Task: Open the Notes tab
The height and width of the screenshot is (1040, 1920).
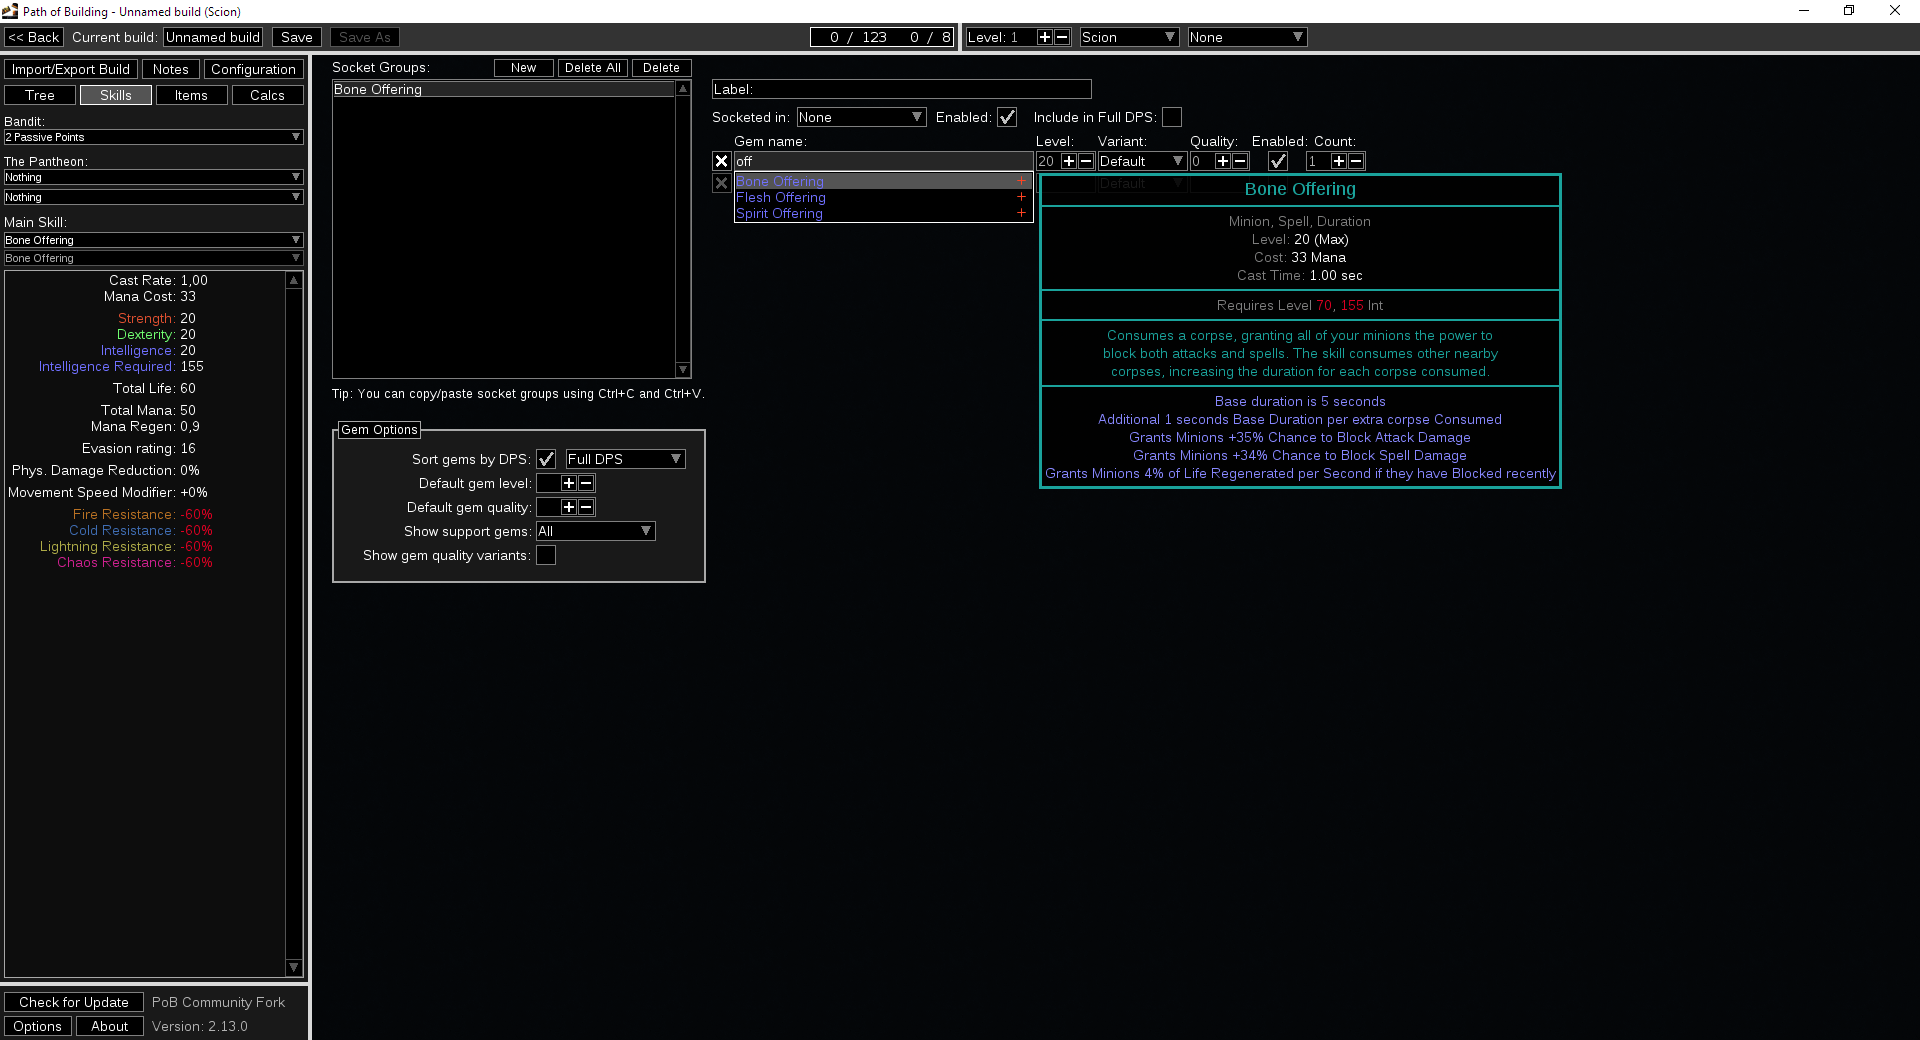Action: [171, 69]
